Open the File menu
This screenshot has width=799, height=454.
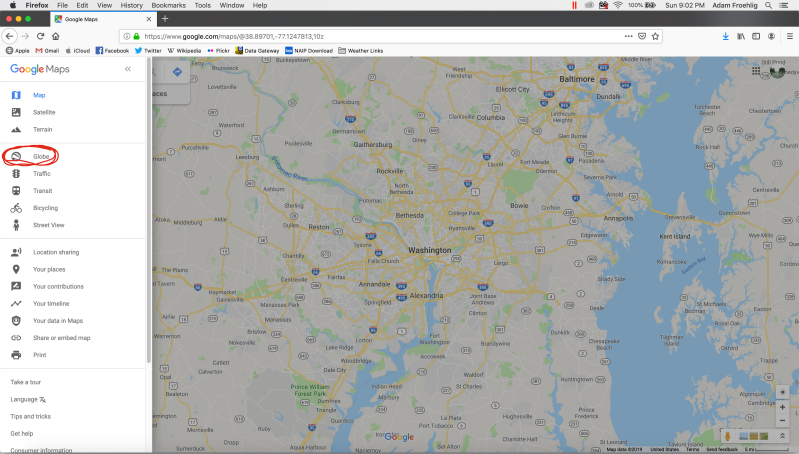62,5
